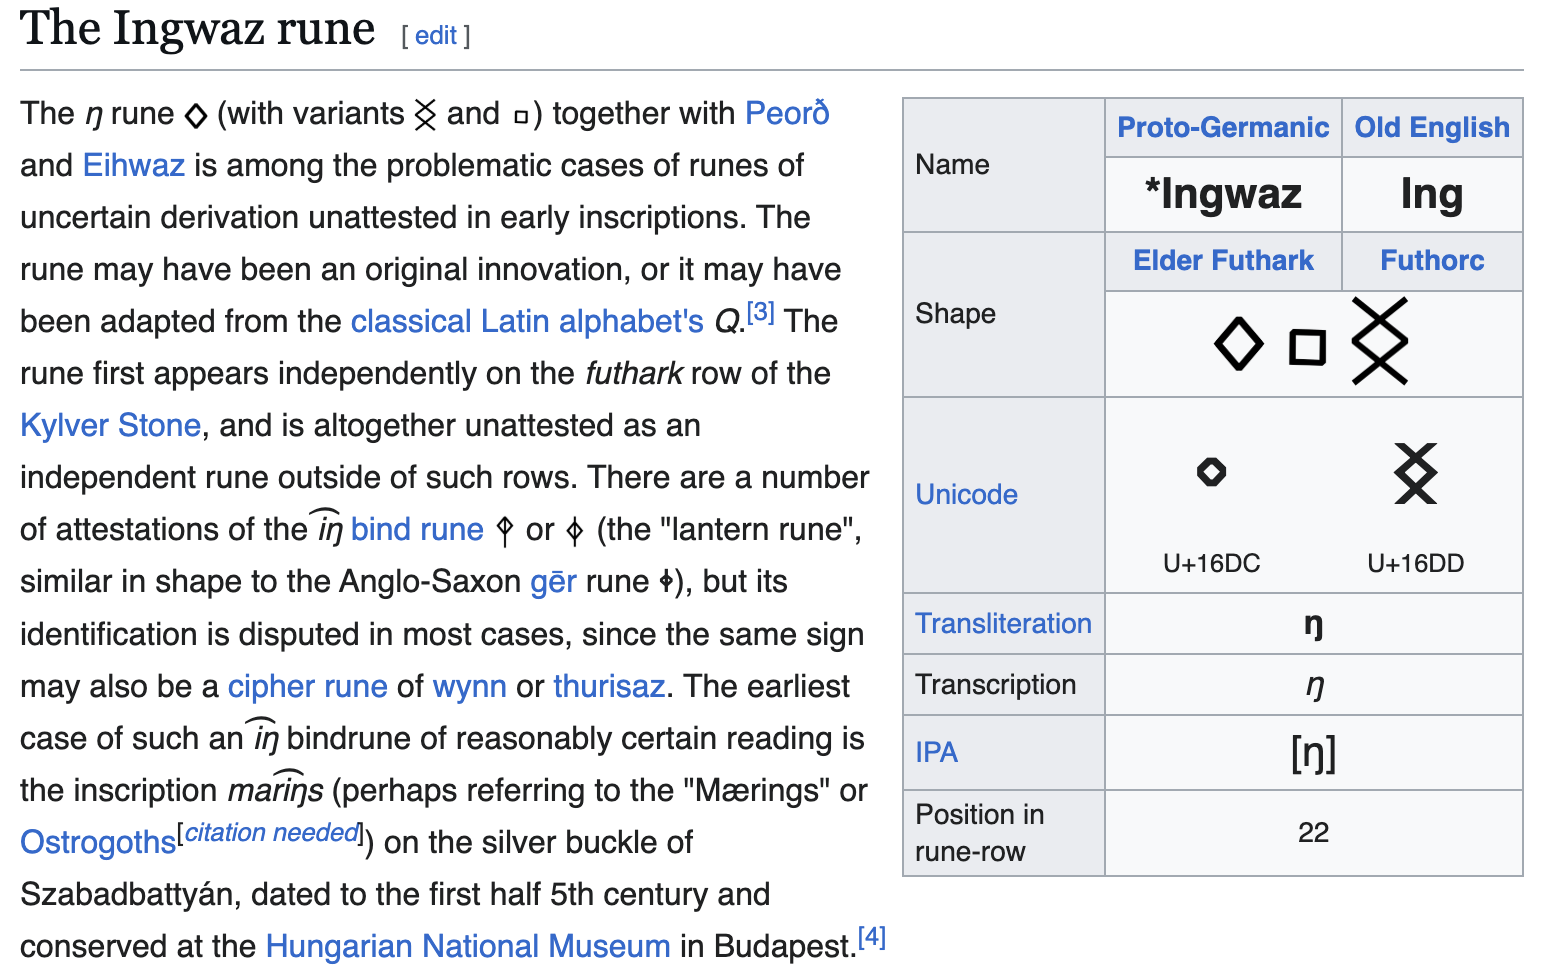Follow the classical Latin alphabet's link

527,321
